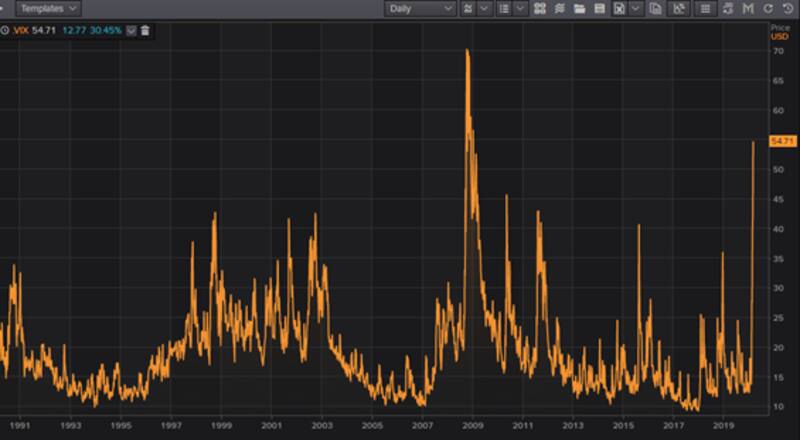The width and height of the screenshot is (800, 440).
Task: Open the Daily interval dropdown
Action: coord(420,8)
